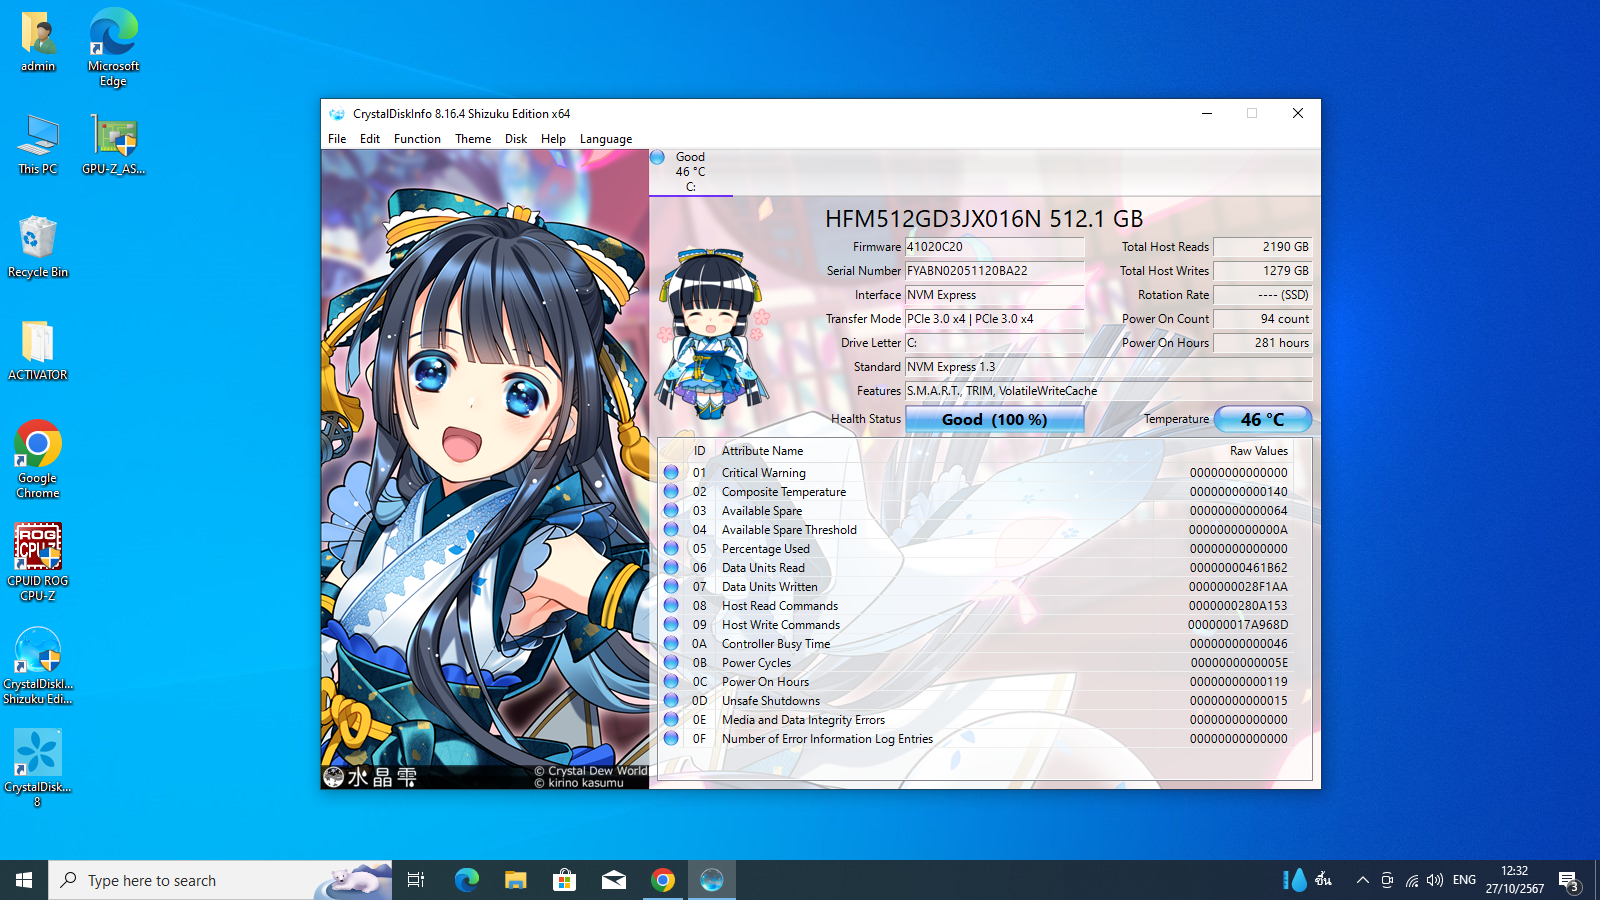The image size is (1600, 900).
Task: Click the Error Information Log Entries status circle
Action: 671,738
